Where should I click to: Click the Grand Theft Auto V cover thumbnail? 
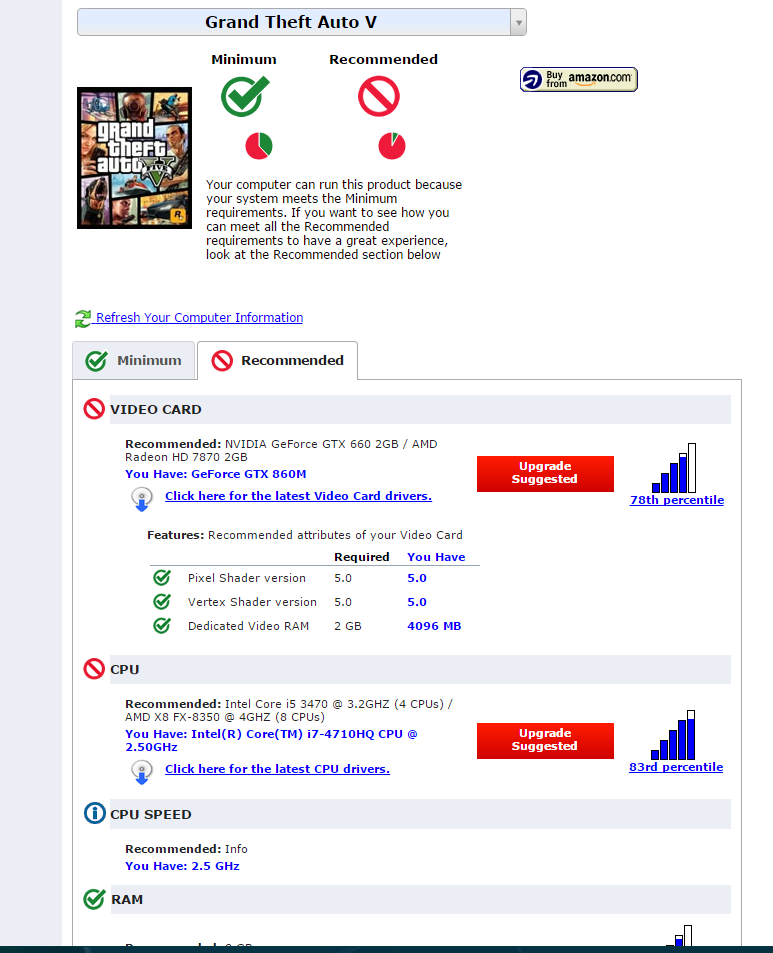pos(134,158)
